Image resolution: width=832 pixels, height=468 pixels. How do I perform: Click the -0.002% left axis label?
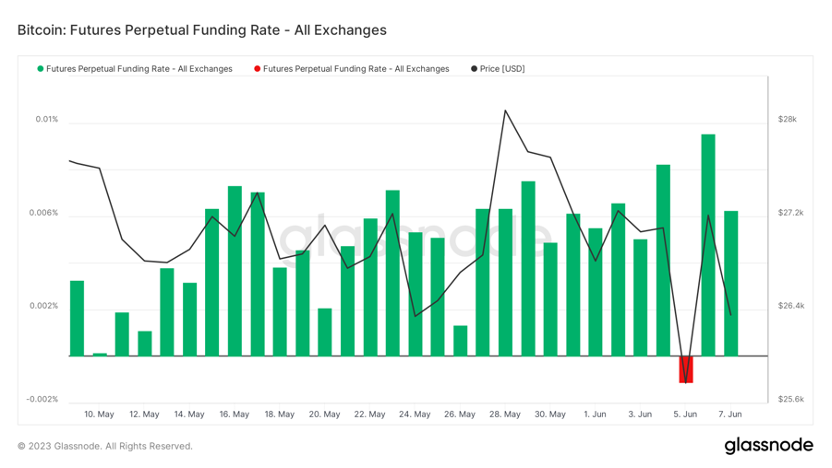pos(42,399)
